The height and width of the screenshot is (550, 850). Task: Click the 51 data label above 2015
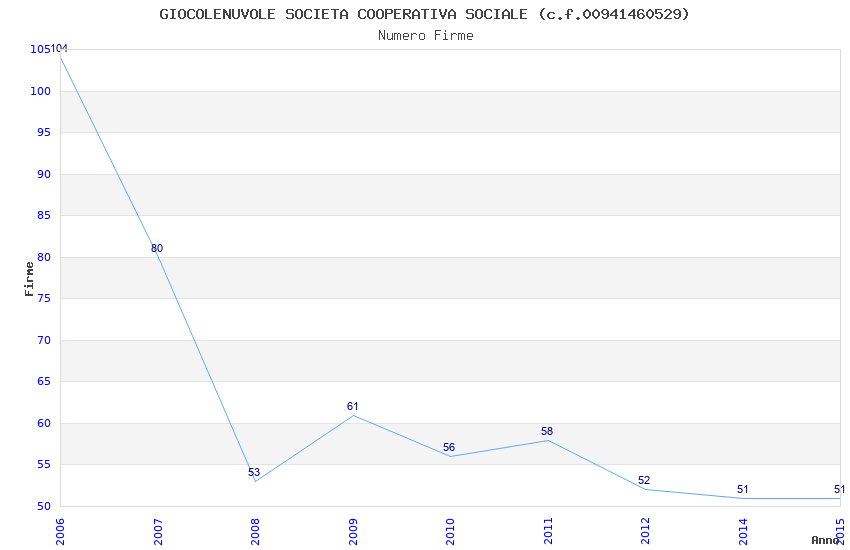[x=839, y=489]
